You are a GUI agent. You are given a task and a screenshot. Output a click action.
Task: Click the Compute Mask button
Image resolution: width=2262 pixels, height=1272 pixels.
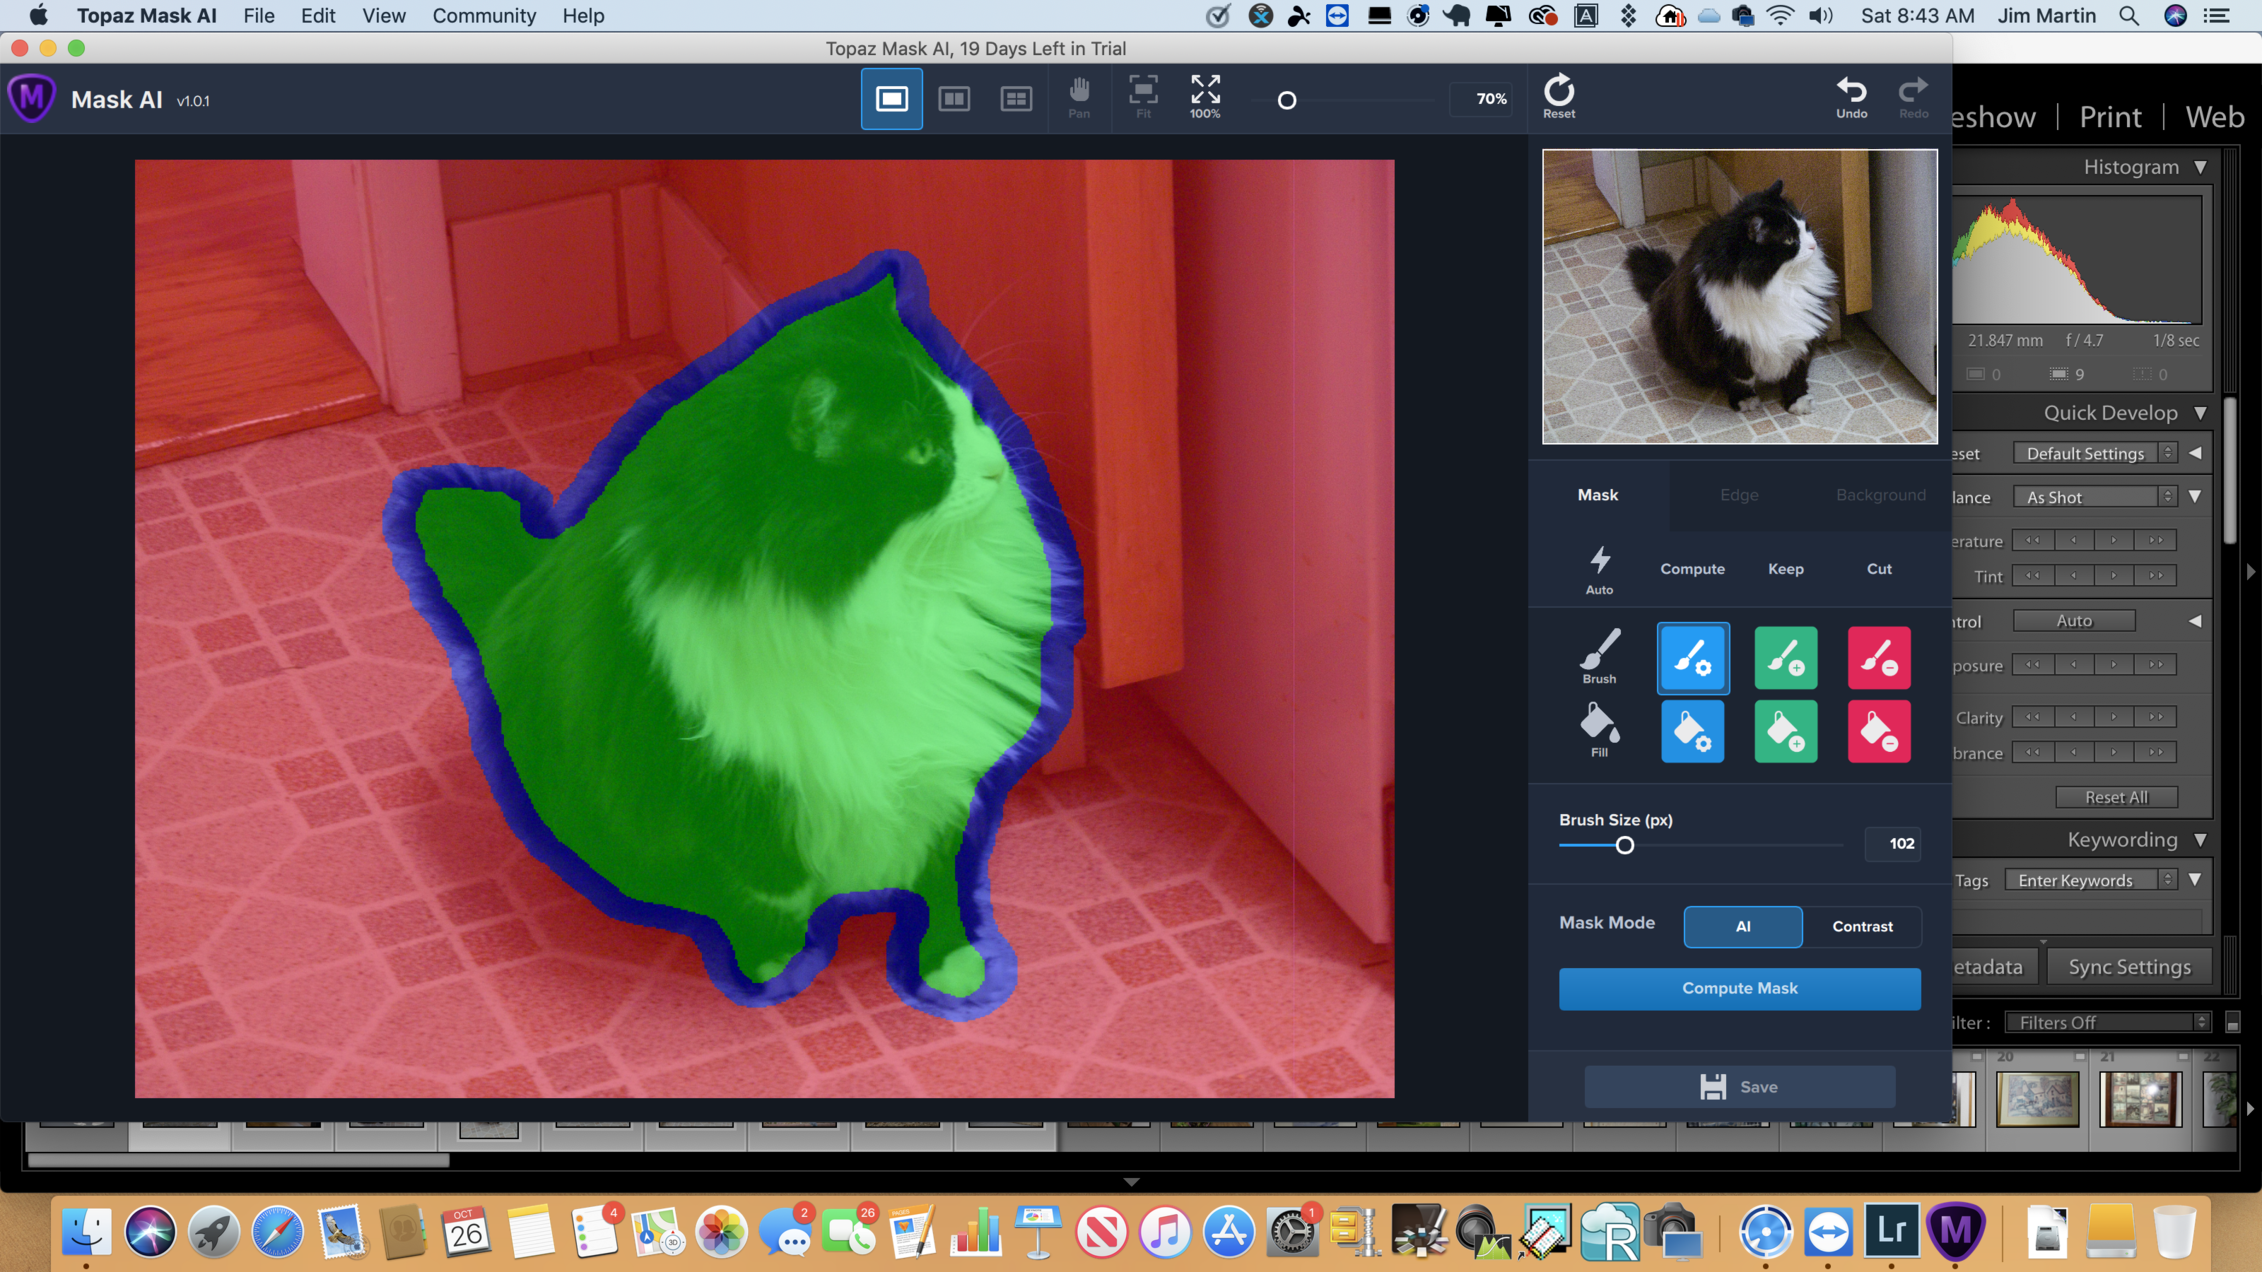click(x=1739, y=988)
